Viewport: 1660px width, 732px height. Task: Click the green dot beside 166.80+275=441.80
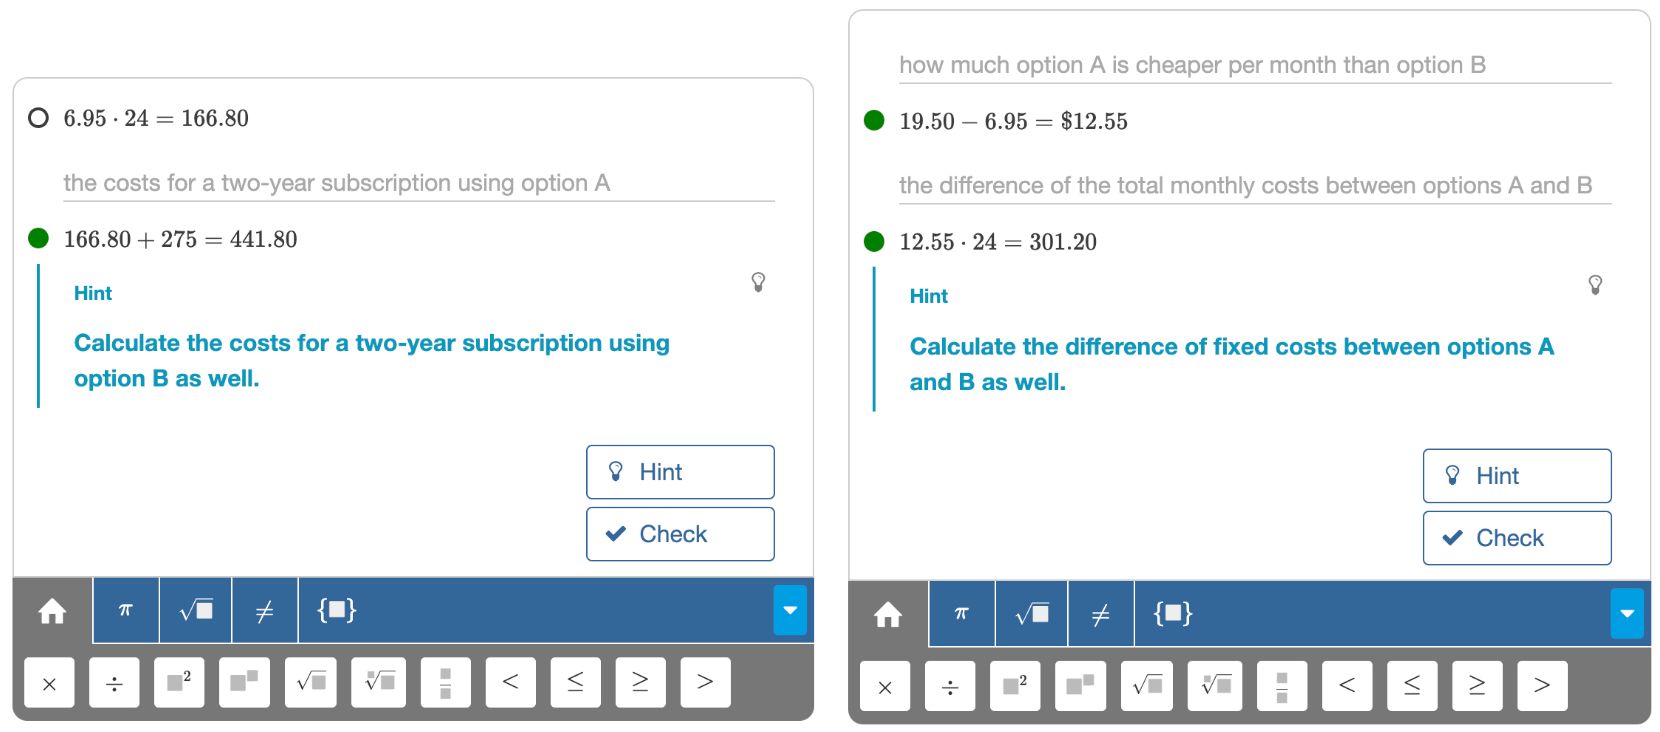pos(38,238)
